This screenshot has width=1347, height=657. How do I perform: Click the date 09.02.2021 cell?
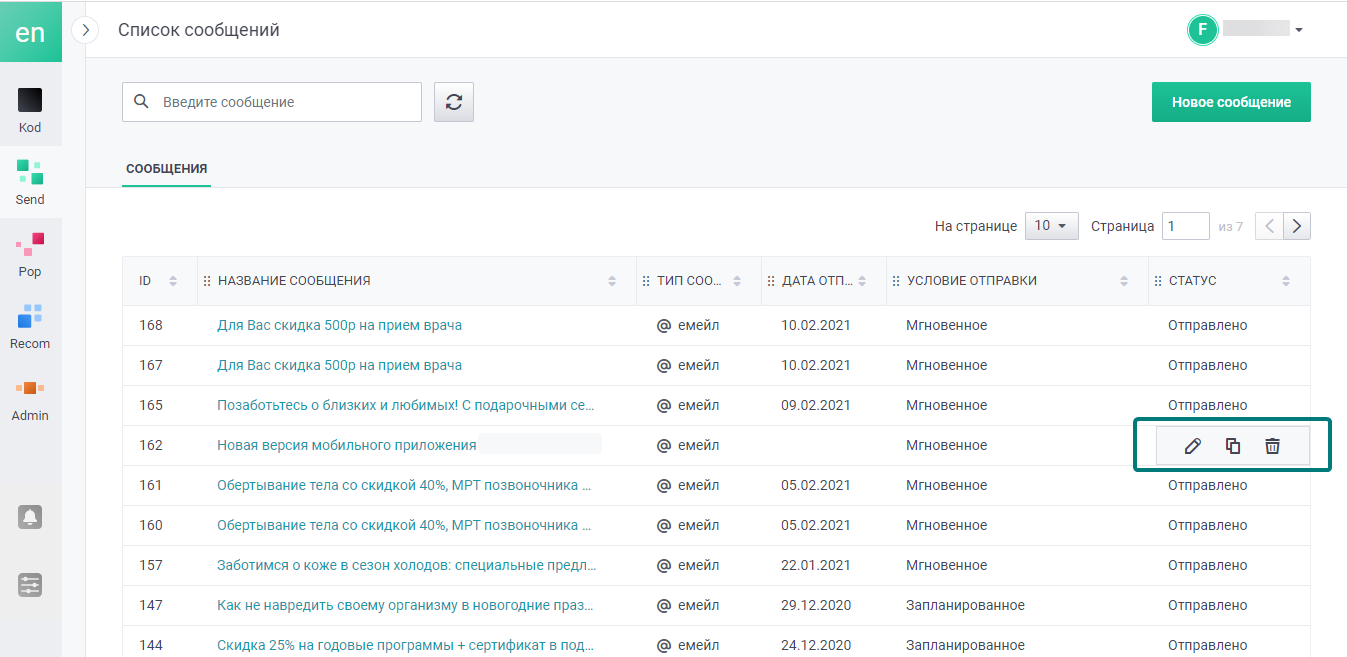[x=816, y=405]
